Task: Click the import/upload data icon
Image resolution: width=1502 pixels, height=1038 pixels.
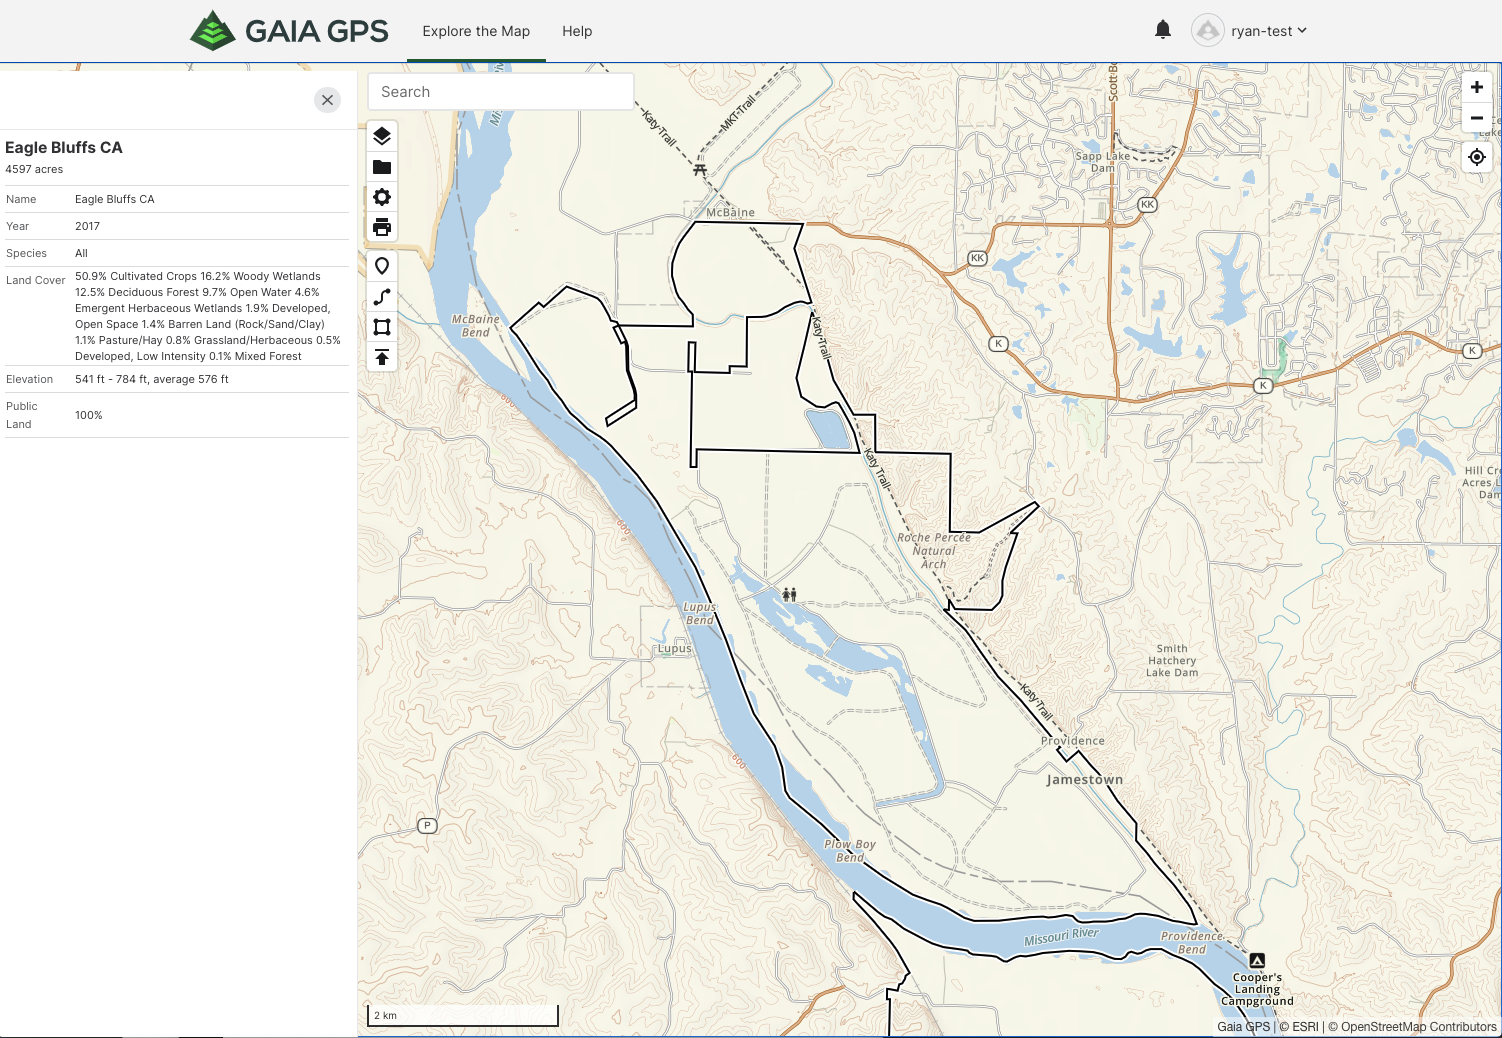Action: (382, 357)
